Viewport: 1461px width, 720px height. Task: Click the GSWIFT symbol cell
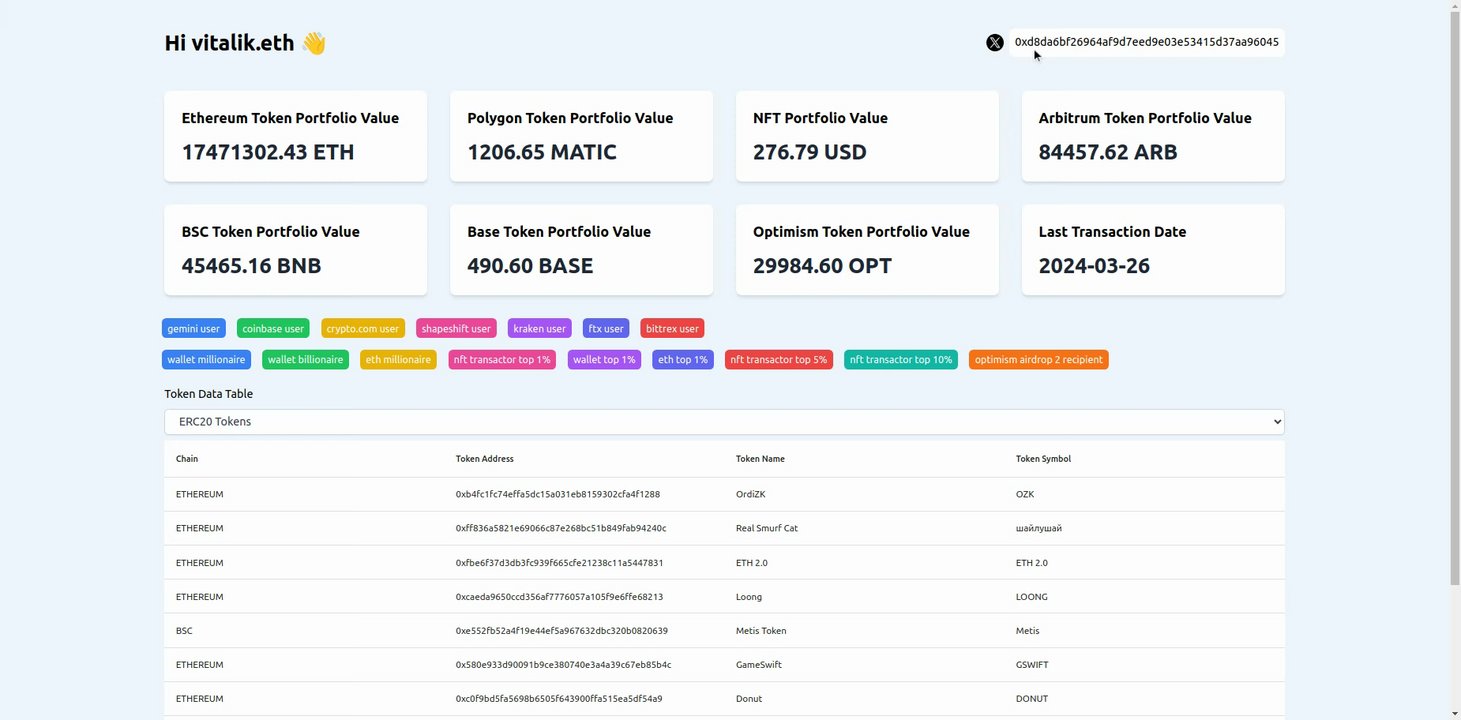(1032, 665)
